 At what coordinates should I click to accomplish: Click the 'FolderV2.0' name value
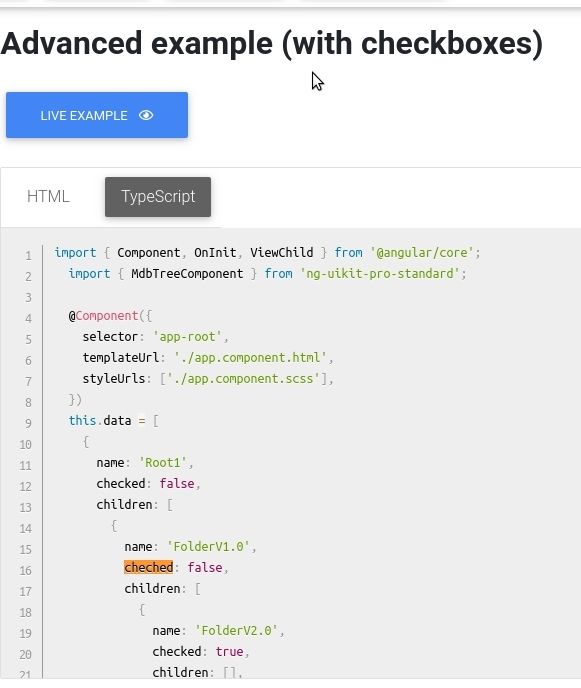[x=237, y=631]
